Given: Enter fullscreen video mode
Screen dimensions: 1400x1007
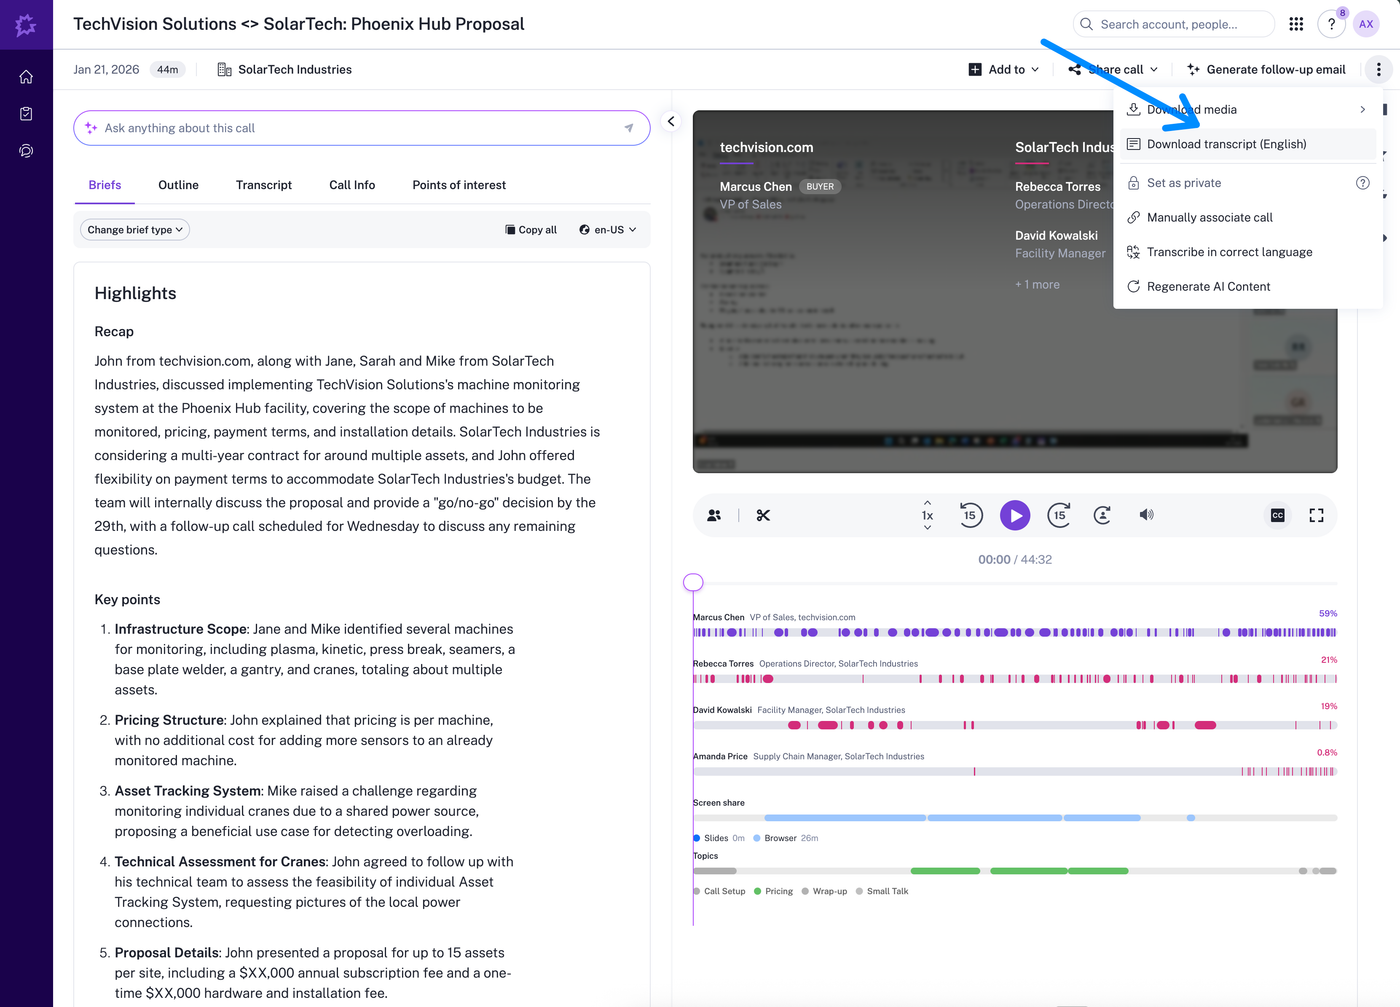Looking at the screenshot, I should tap(1316, 515).
